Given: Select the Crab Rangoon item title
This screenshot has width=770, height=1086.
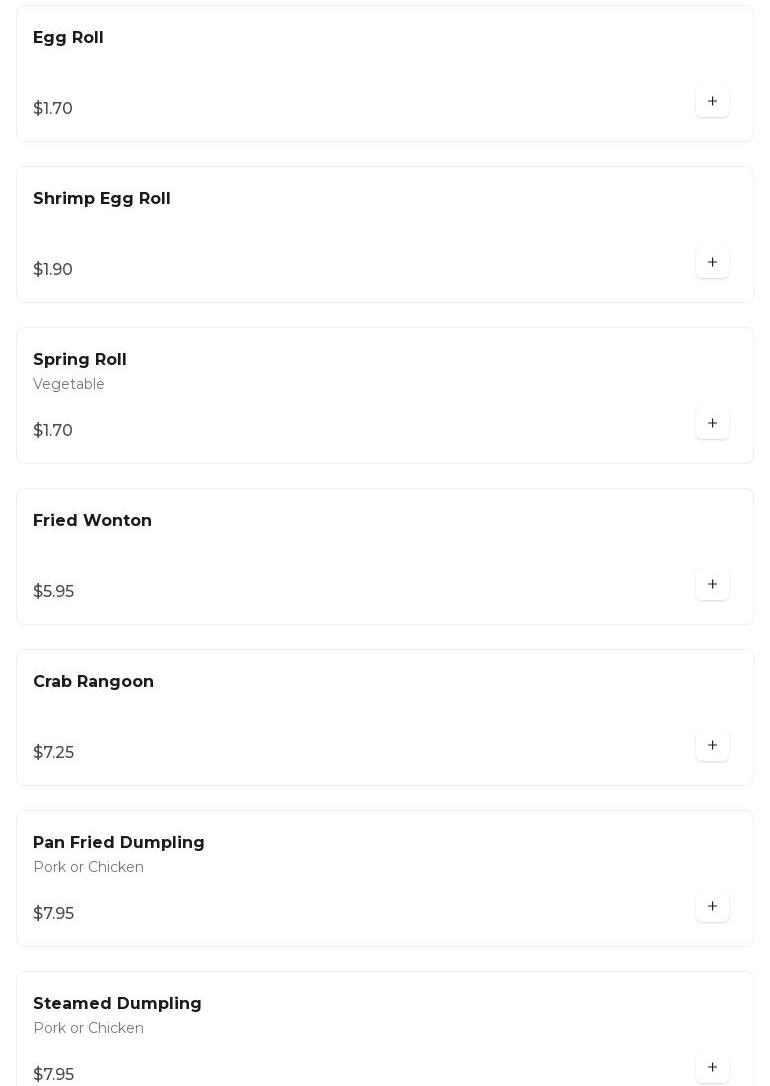Looking at the screenshot, I should (93, 682).
